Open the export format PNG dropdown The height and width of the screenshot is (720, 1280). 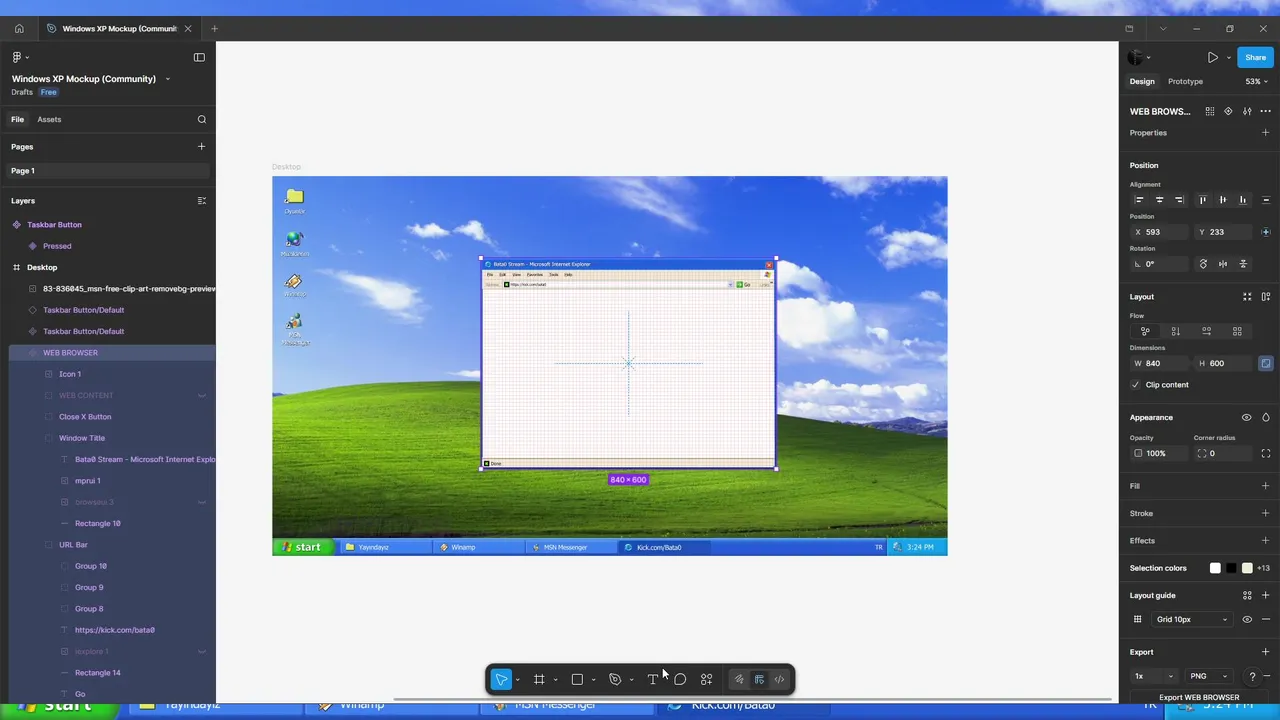click(x=1210, y=676)
